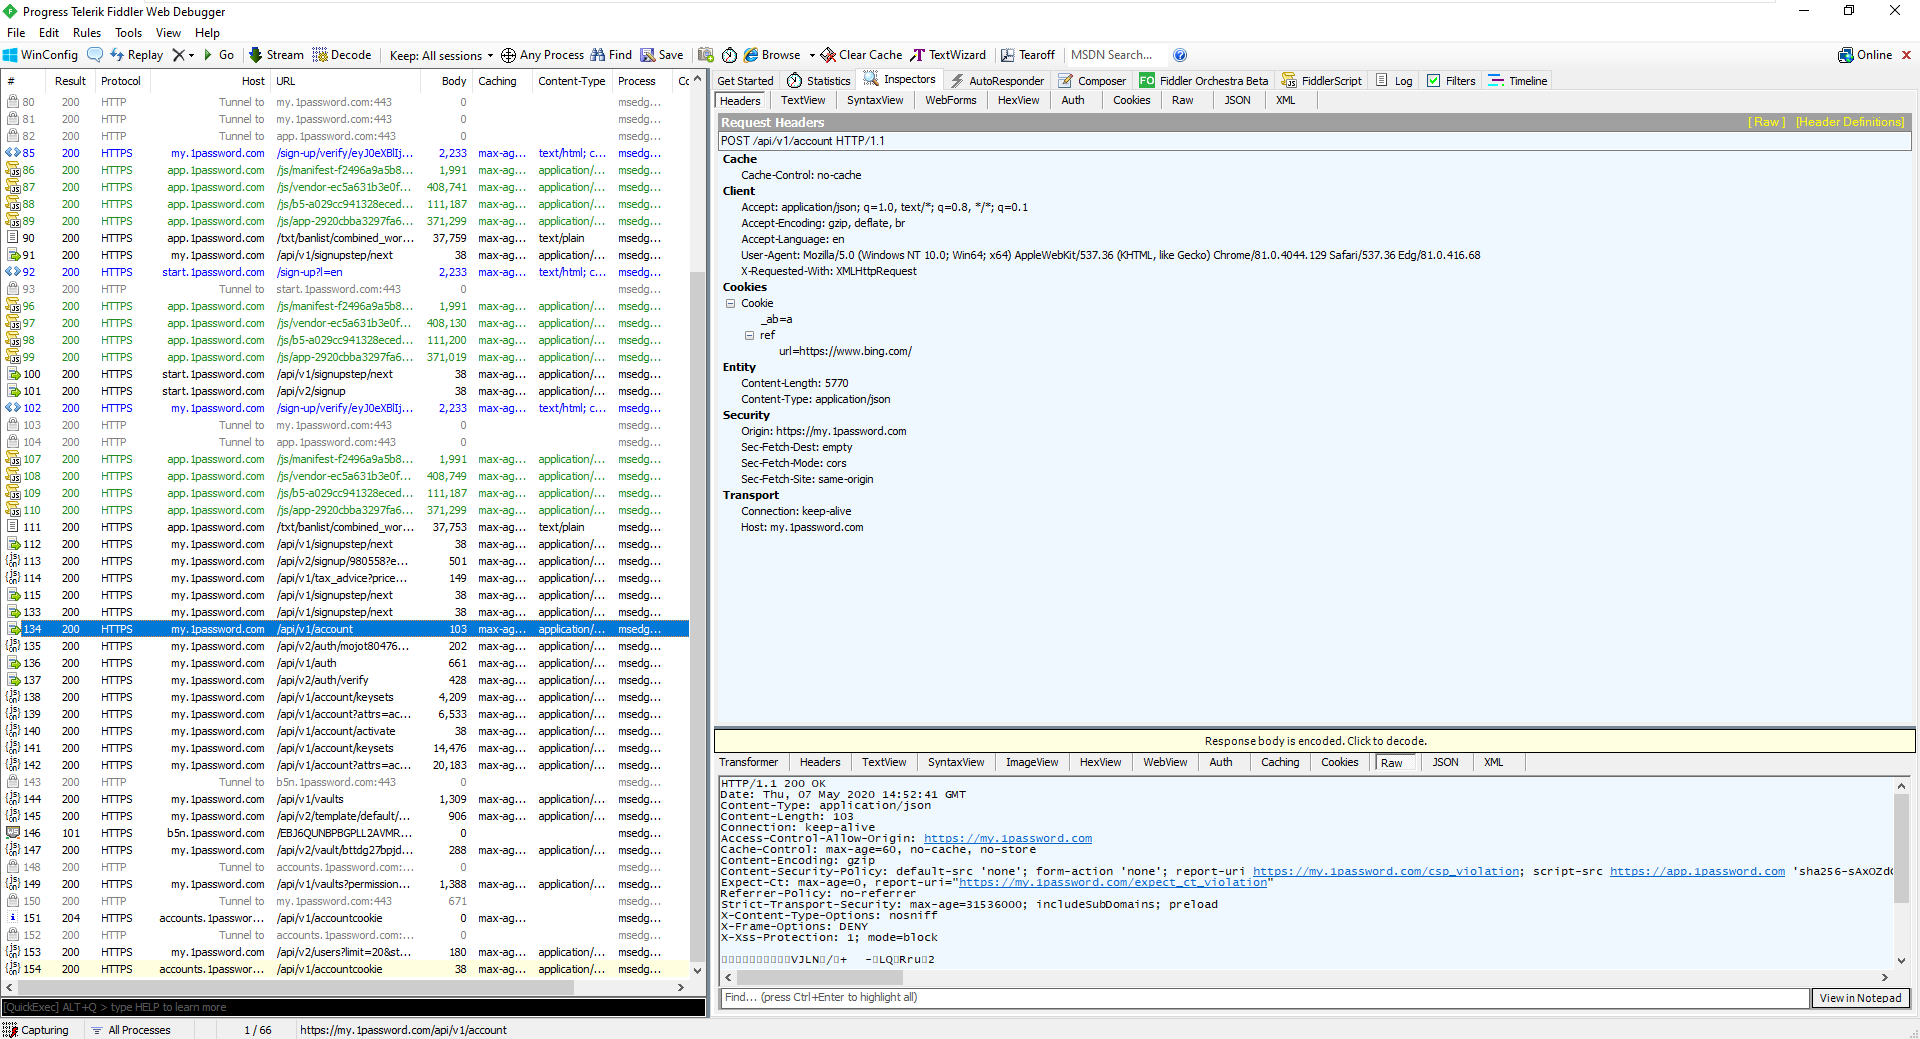The width and height of the screenshot is (1920, 1039).
Task: Open the Composer tab
Action: pyautogui.click(x=1092, y=81)
